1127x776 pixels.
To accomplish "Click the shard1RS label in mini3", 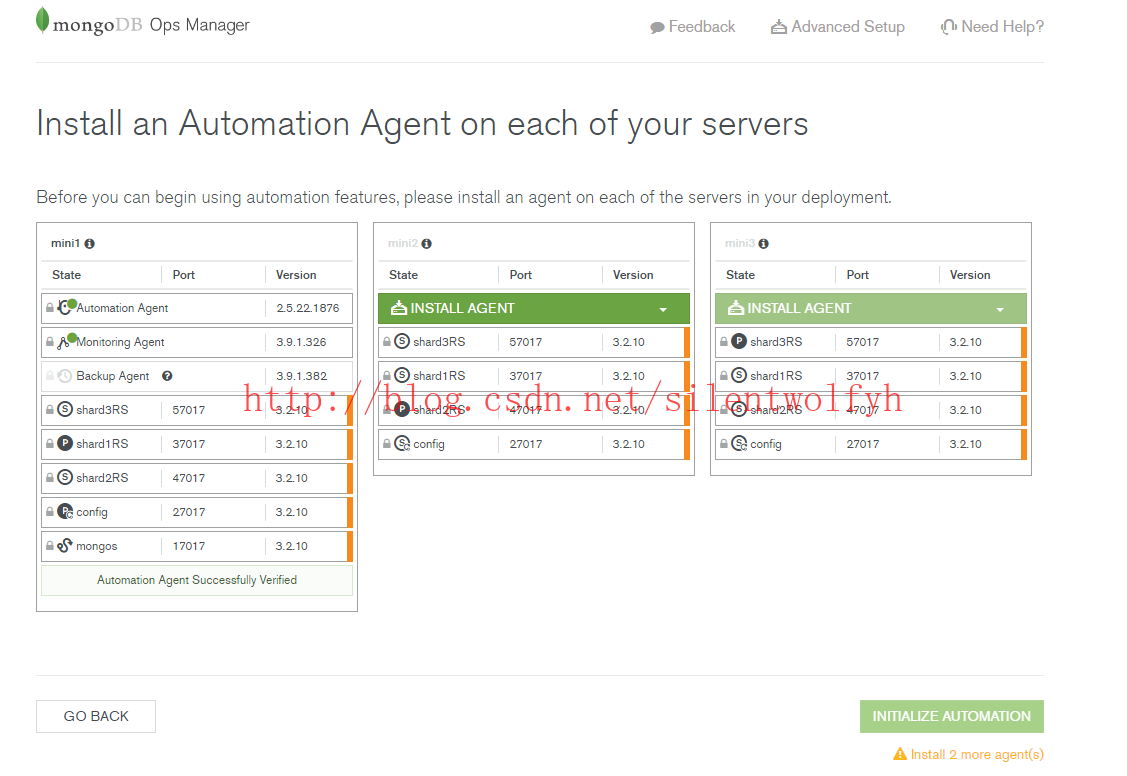I will click(x=776, y=376).
